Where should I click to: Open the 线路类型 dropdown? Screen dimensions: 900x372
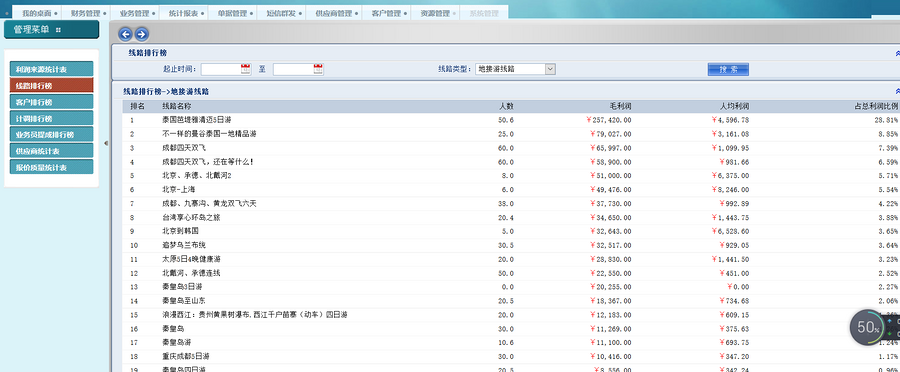(515, 69)
